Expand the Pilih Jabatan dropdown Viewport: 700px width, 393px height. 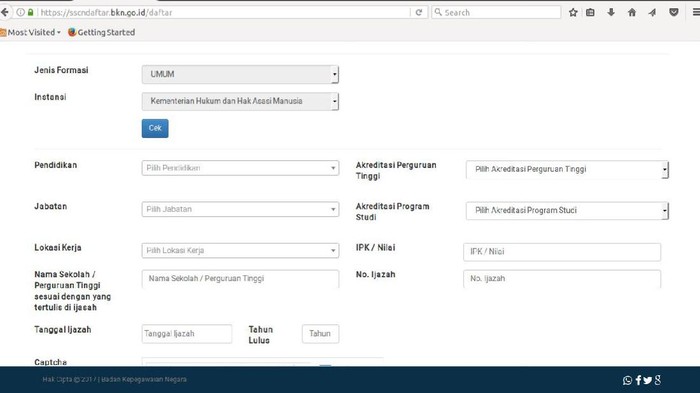click(x=240, y=209)
